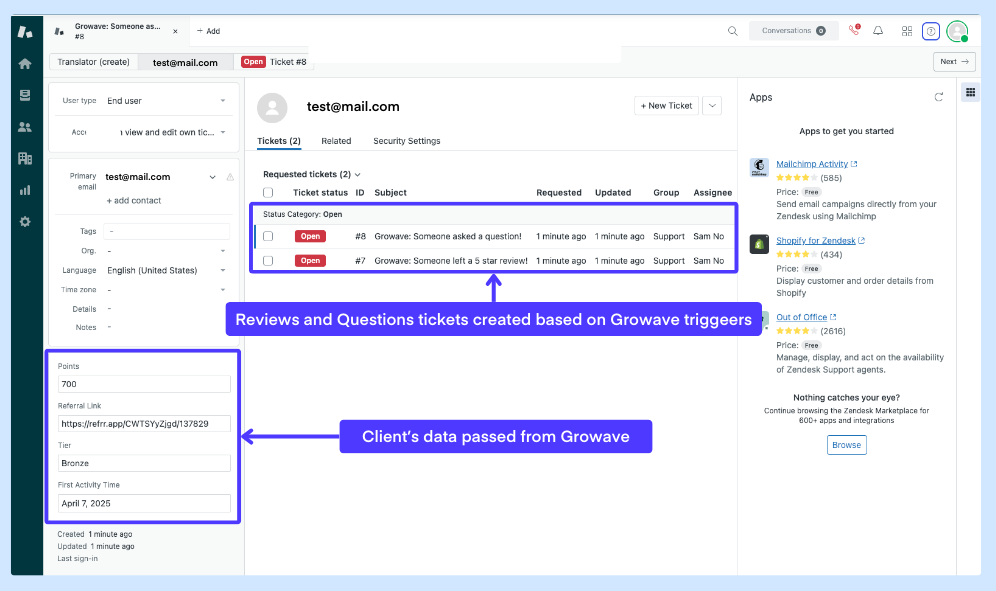
Task: Open the Access dropdown
Action: pos(166,132)
